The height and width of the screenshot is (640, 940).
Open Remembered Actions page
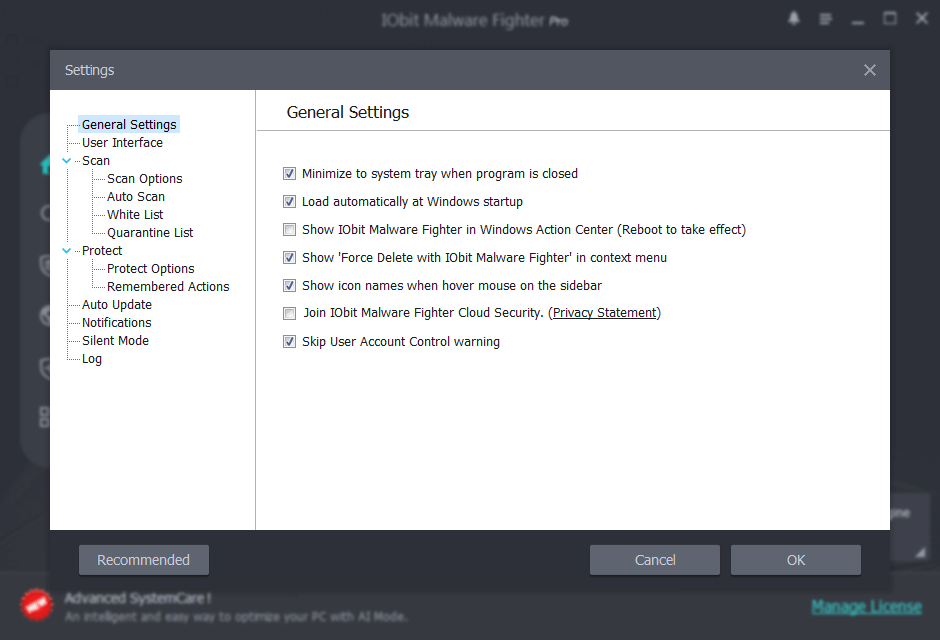point(168,286)
